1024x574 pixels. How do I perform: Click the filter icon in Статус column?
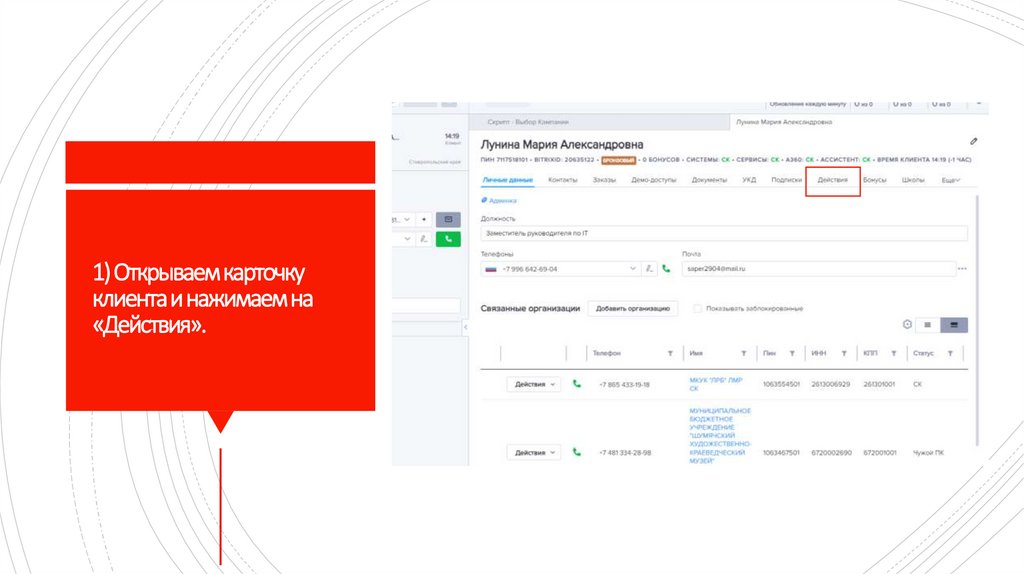tap(950, 353)
